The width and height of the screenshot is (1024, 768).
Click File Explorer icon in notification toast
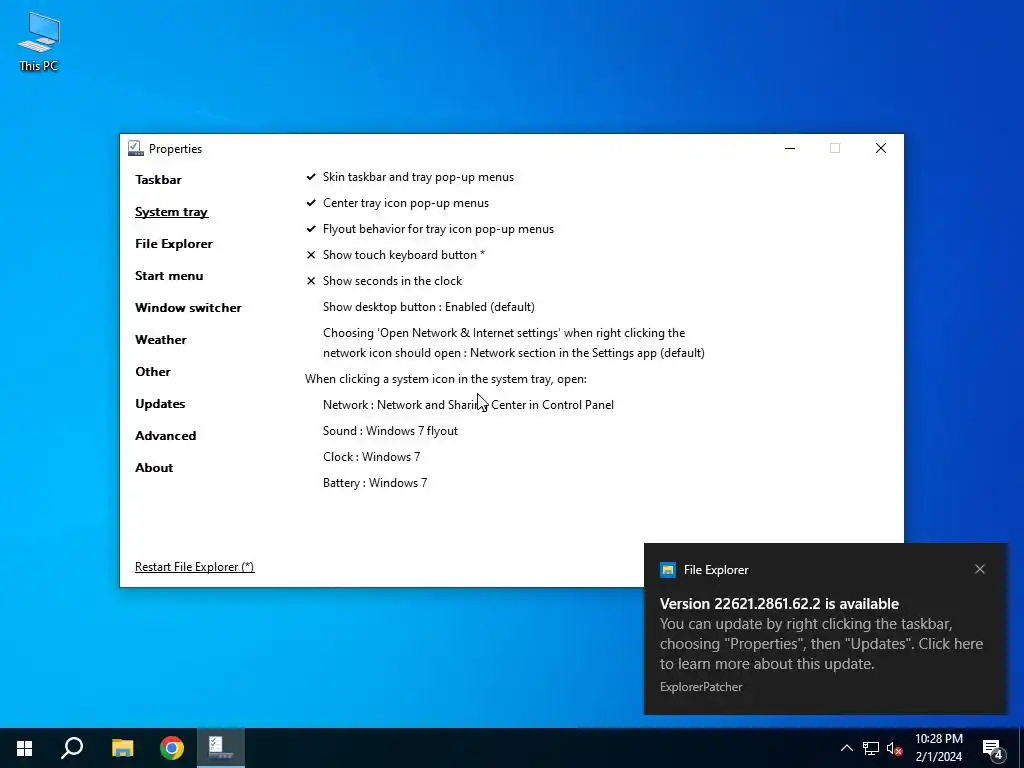(x=667, y=569)
